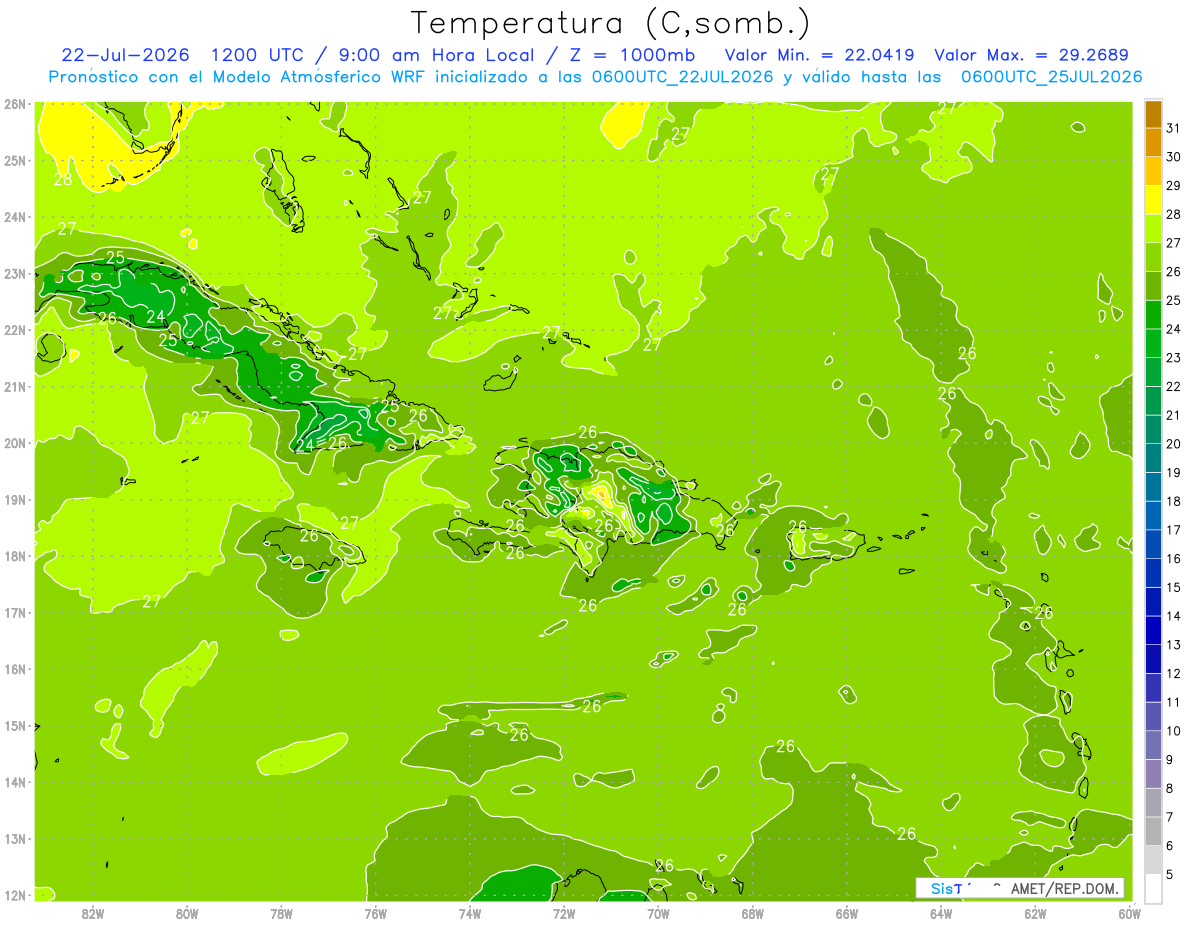Click the 21N latitude axis label

point(14,386)
